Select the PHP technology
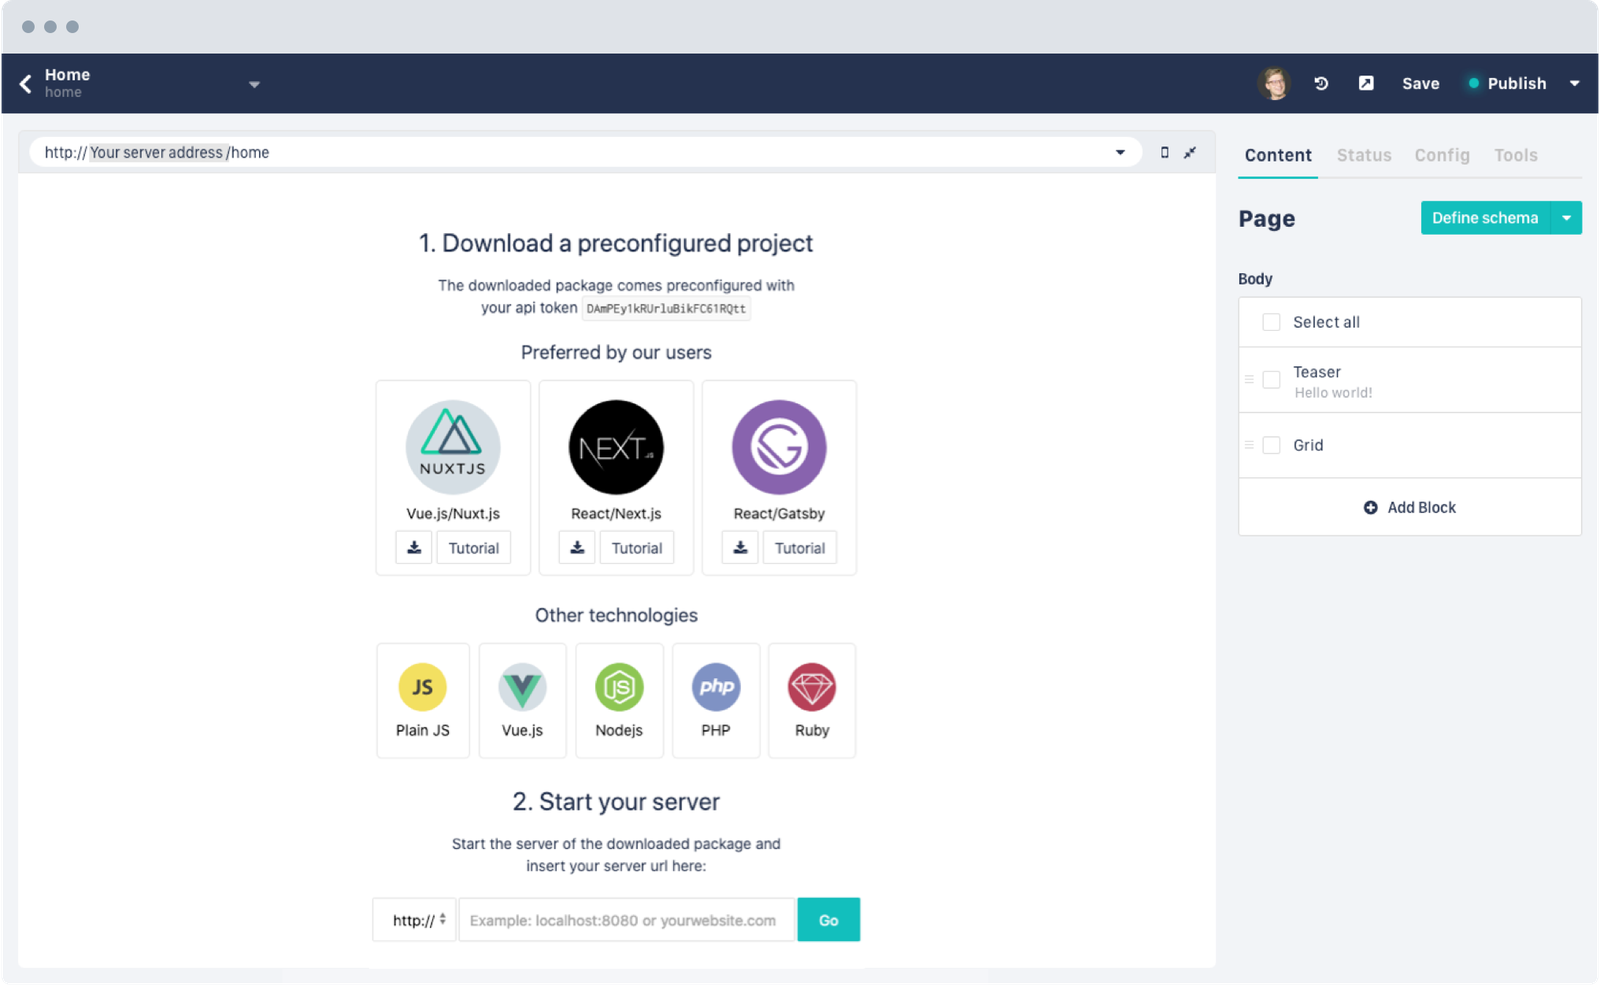This screenshot has width=1600, height=986. pos(716,701)
